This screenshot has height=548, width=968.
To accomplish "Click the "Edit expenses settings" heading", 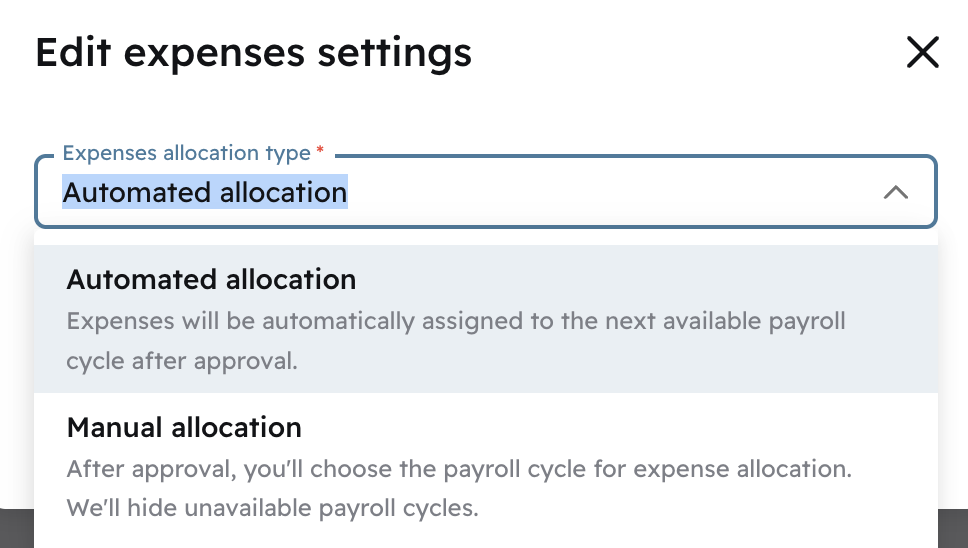I will [253, 52].
